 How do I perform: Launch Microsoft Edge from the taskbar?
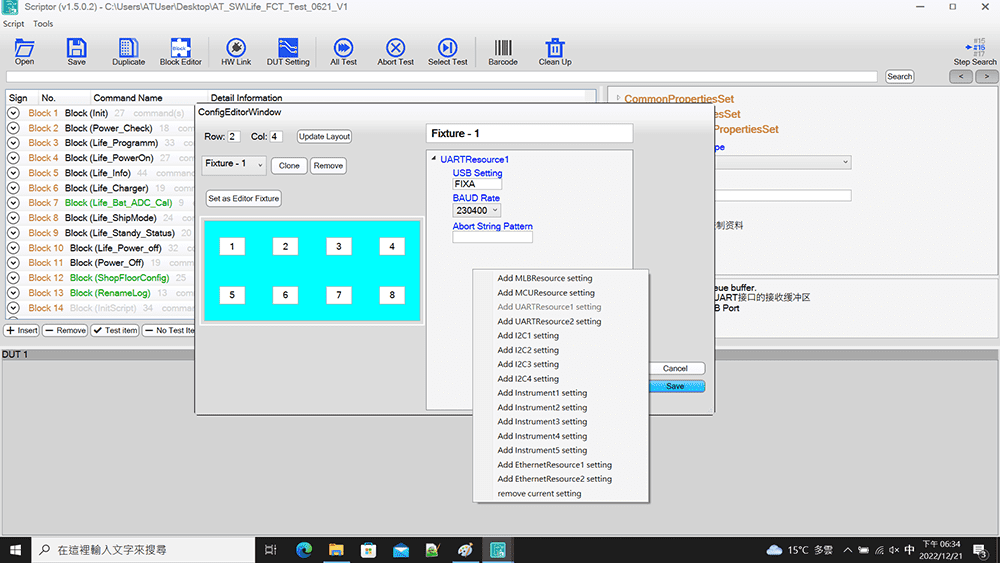pyautogui.click(x=304, y=550)
